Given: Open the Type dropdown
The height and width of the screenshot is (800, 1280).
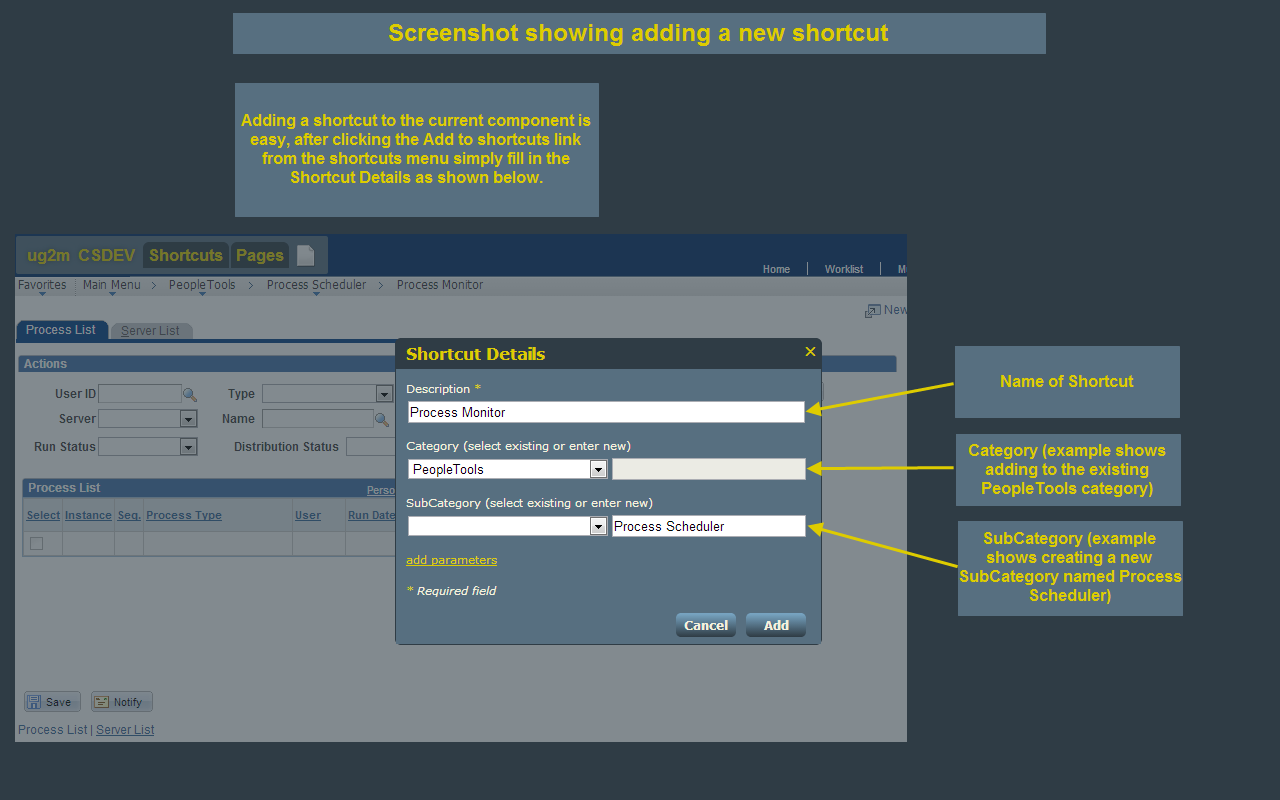Looking at the screenshot, I should click(x=385, y=393).
